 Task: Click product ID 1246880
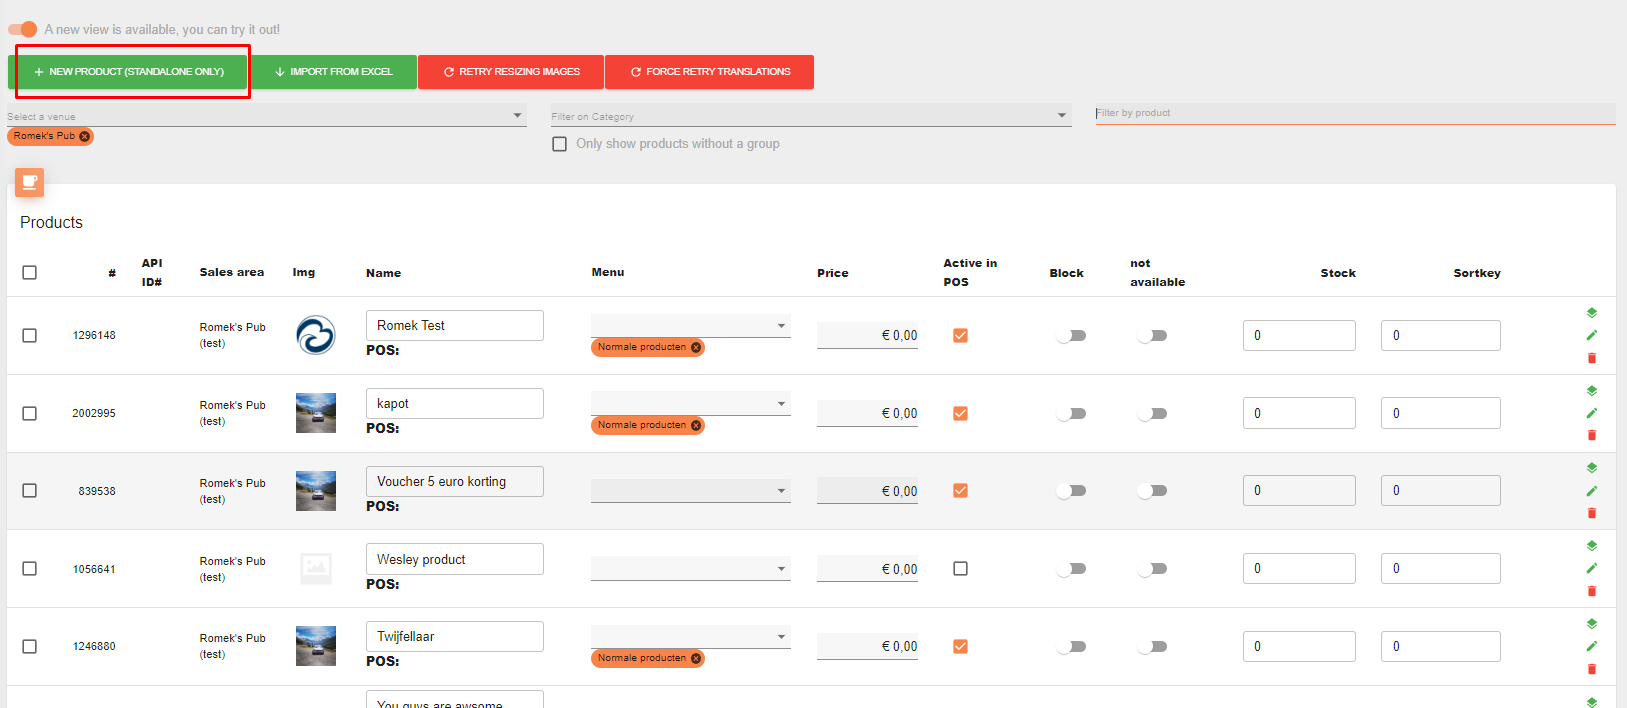click(x=94, y=646)
